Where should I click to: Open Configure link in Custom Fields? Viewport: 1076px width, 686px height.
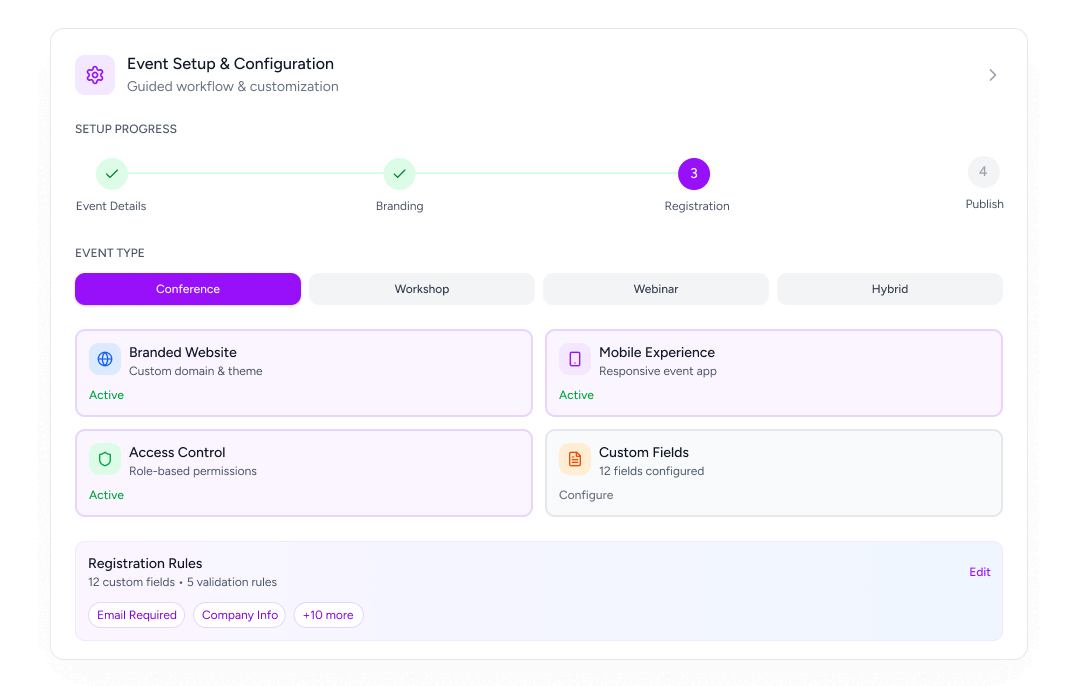point(586,495)
